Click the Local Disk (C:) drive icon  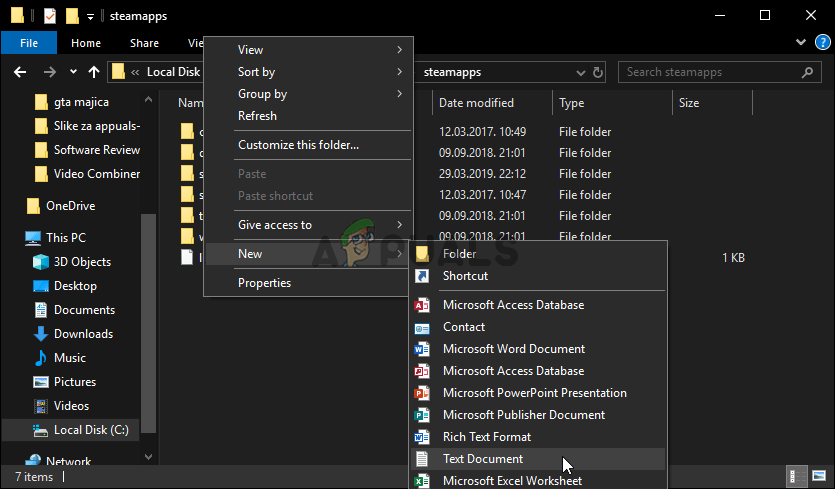(x=40, y=430)
